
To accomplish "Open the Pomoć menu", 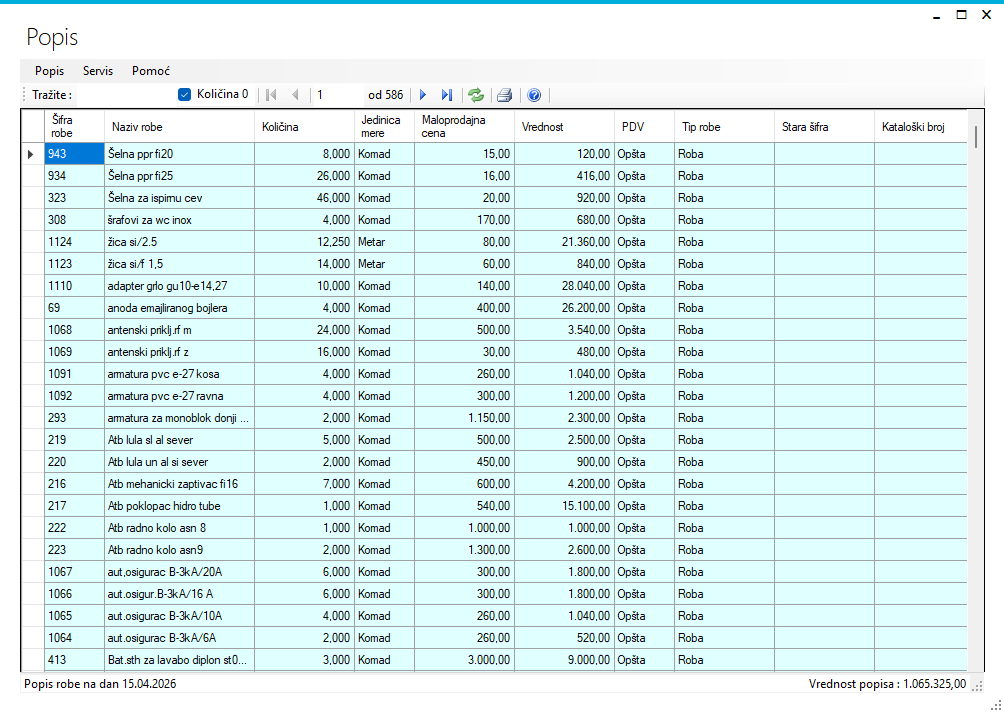I will point(151,71).
